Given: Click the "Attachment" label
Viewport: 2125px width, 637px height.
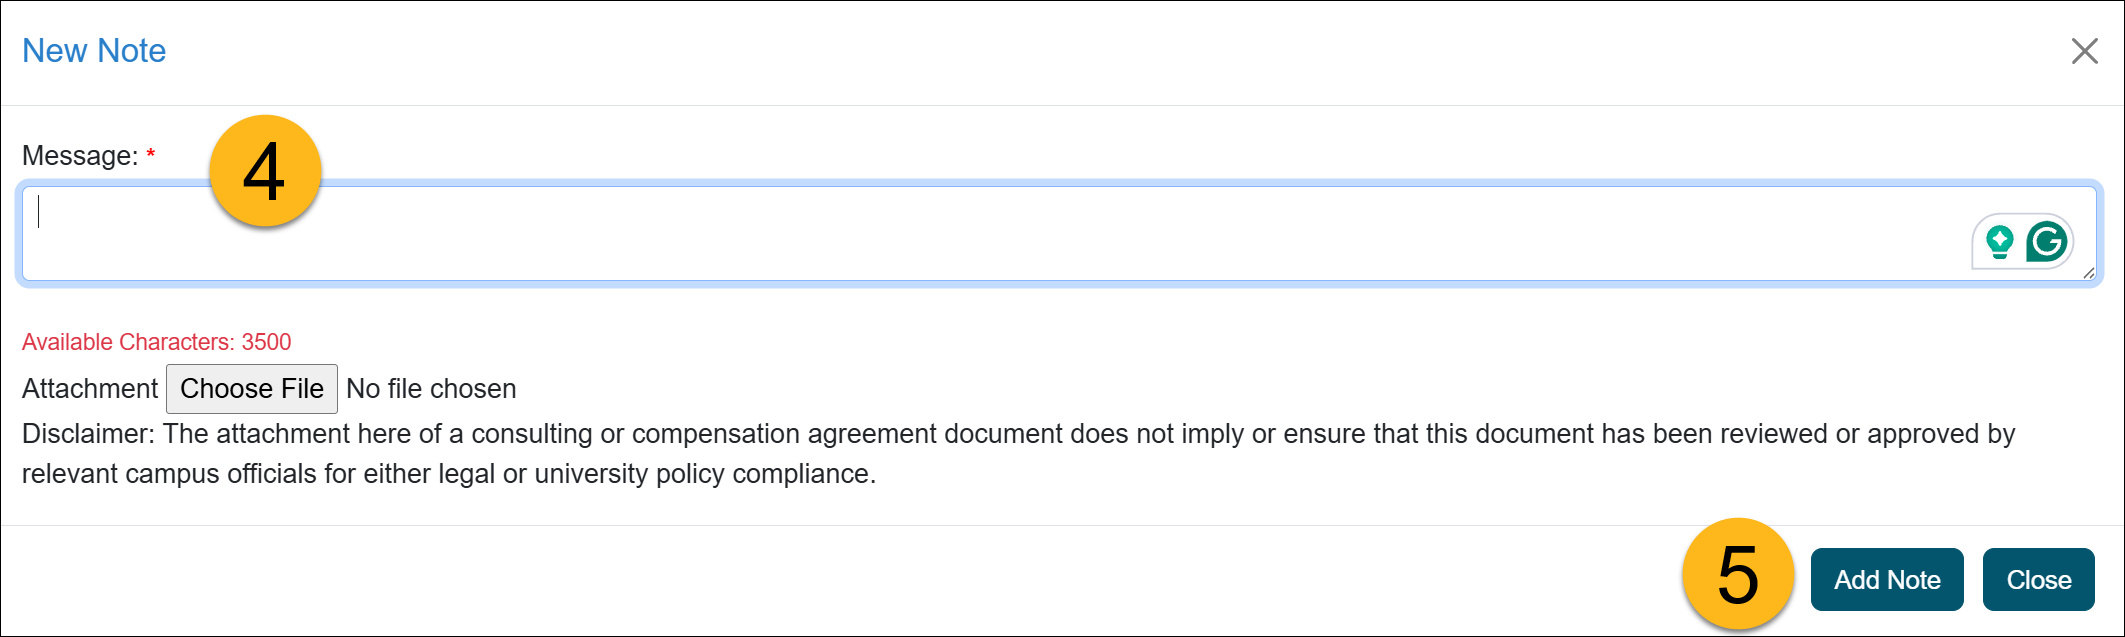Looking at the screenshot, I should click(x=90, y=389).
